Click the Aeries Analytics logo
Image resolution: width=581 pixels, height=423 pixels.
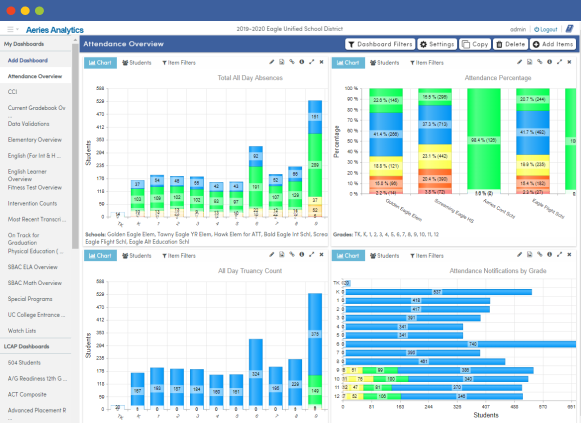[x=55, y=30]
